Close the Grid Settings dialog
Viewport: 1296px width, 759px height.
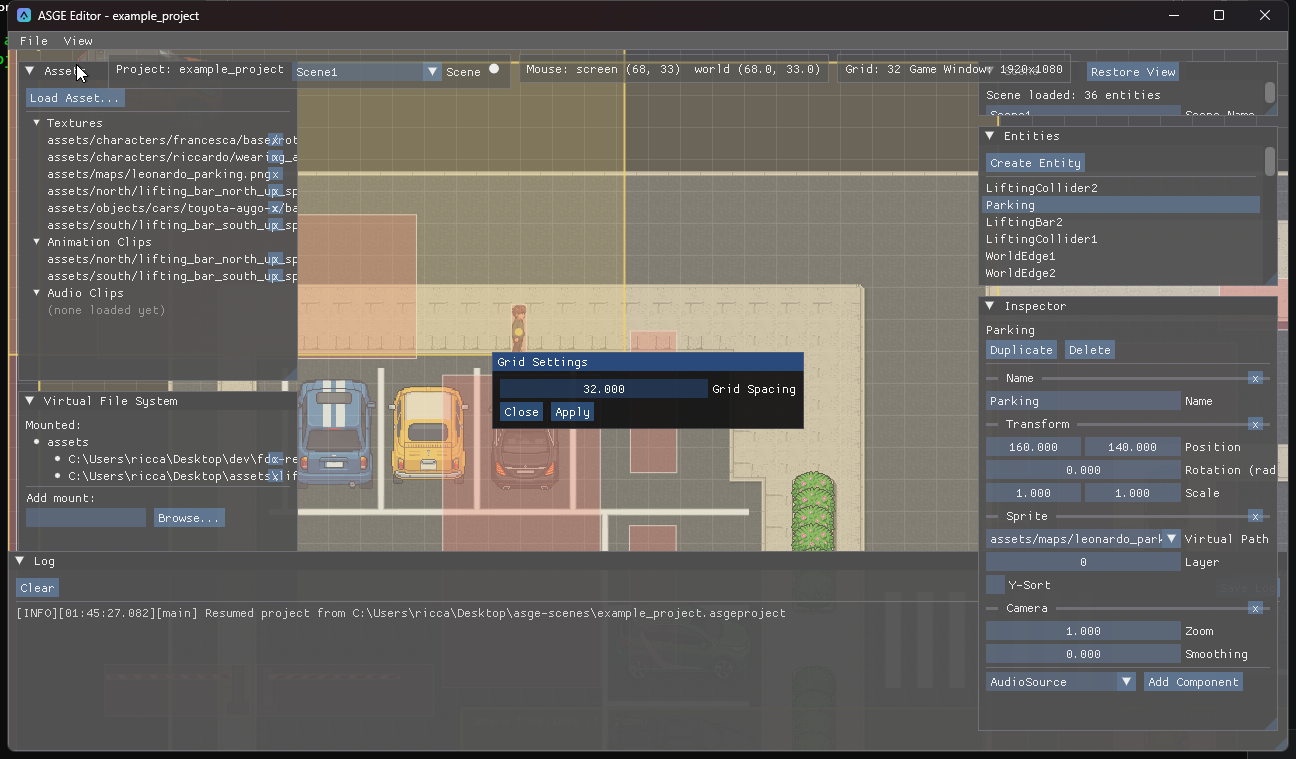tap(521, 412)
